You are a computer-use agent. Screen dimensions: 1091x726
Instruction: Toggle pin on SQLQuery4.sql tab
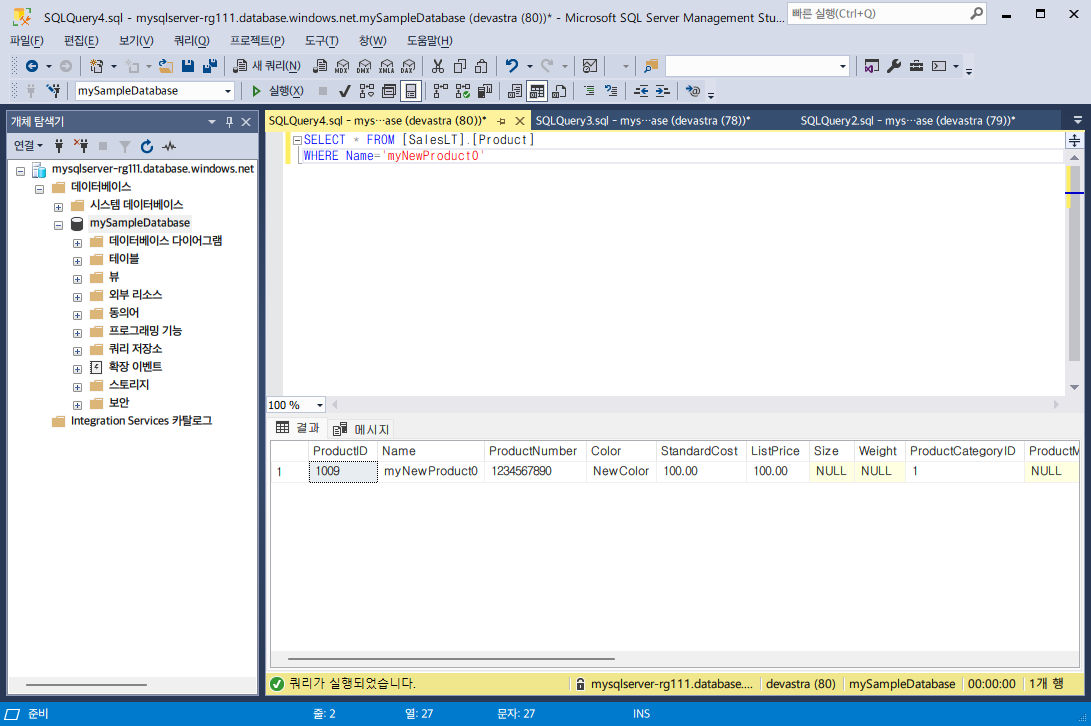(x=501, y=121)
